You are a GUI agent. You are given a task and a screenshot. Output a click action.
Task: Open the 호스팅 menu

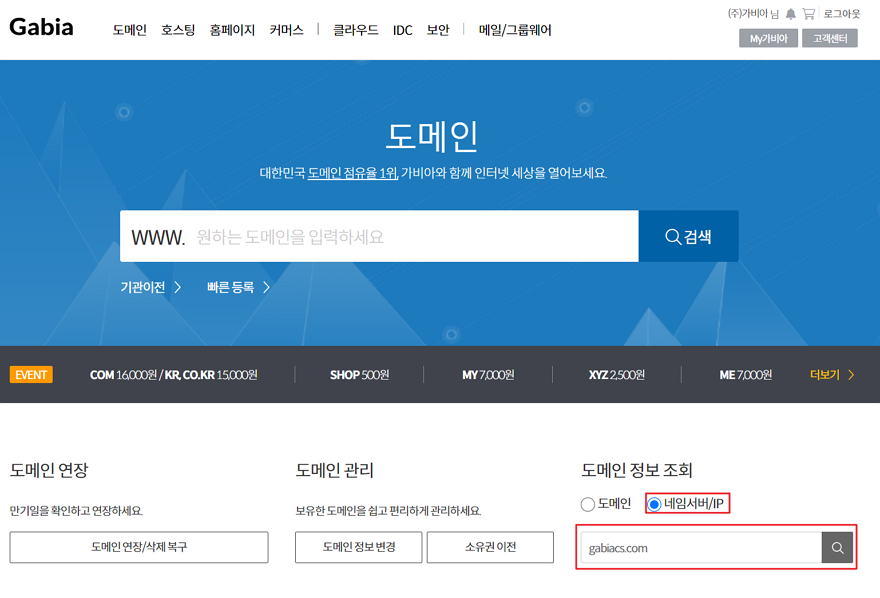pyautogui.click(x=178, y=30)
